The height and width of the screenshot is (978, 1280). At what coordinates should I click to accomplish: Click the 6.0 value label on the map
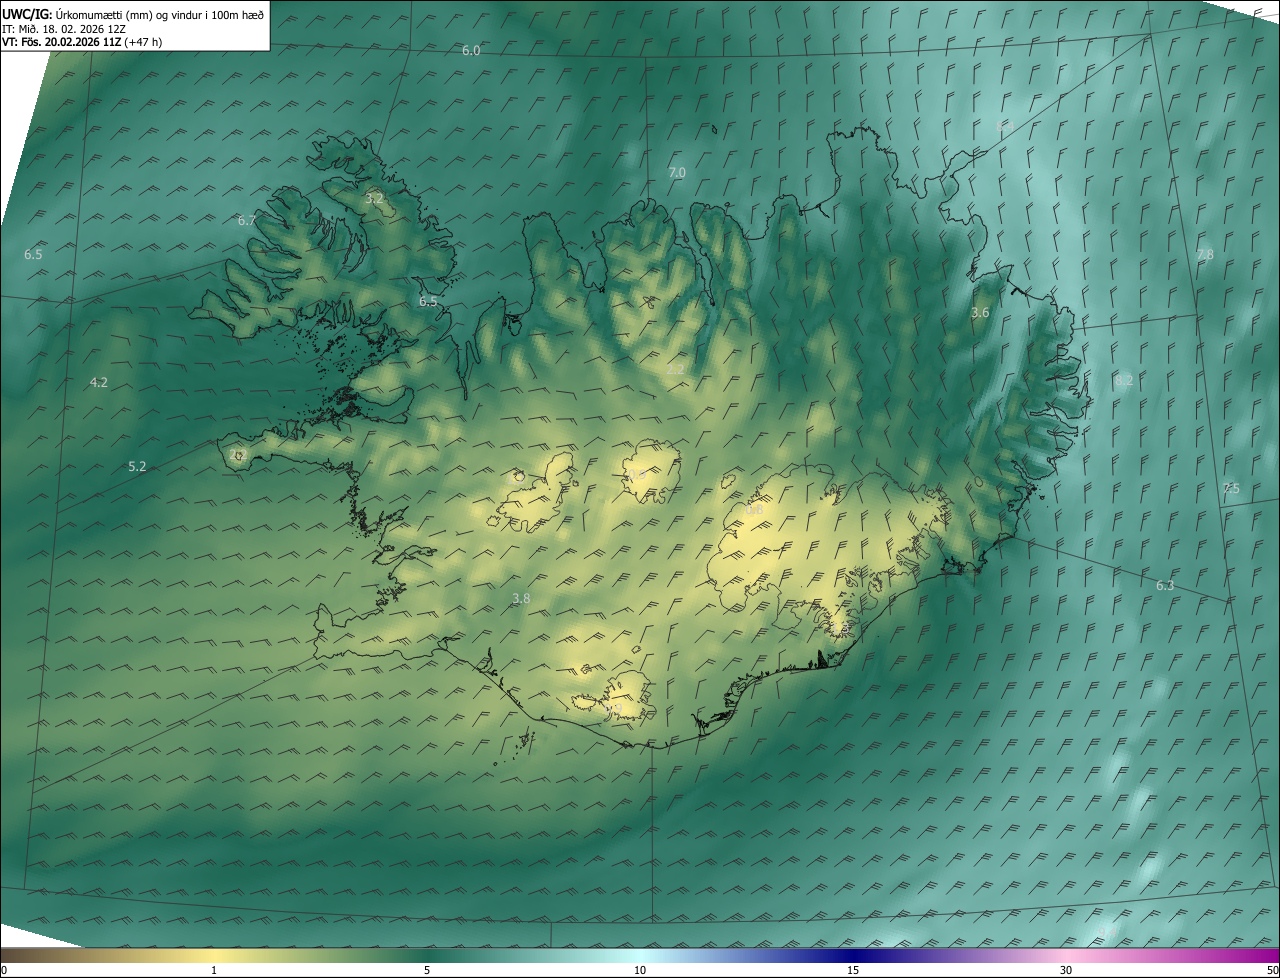pos(471,50)
